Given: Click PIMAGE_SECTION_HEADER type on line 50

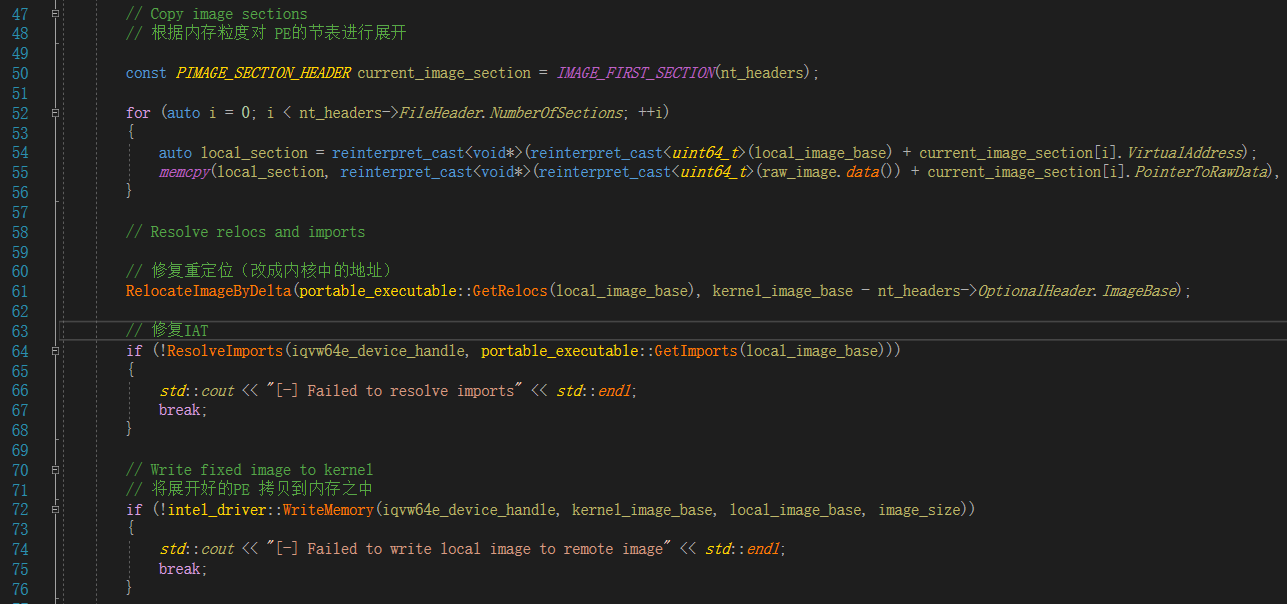Looking at the screenshot, I should click(264, 73).
